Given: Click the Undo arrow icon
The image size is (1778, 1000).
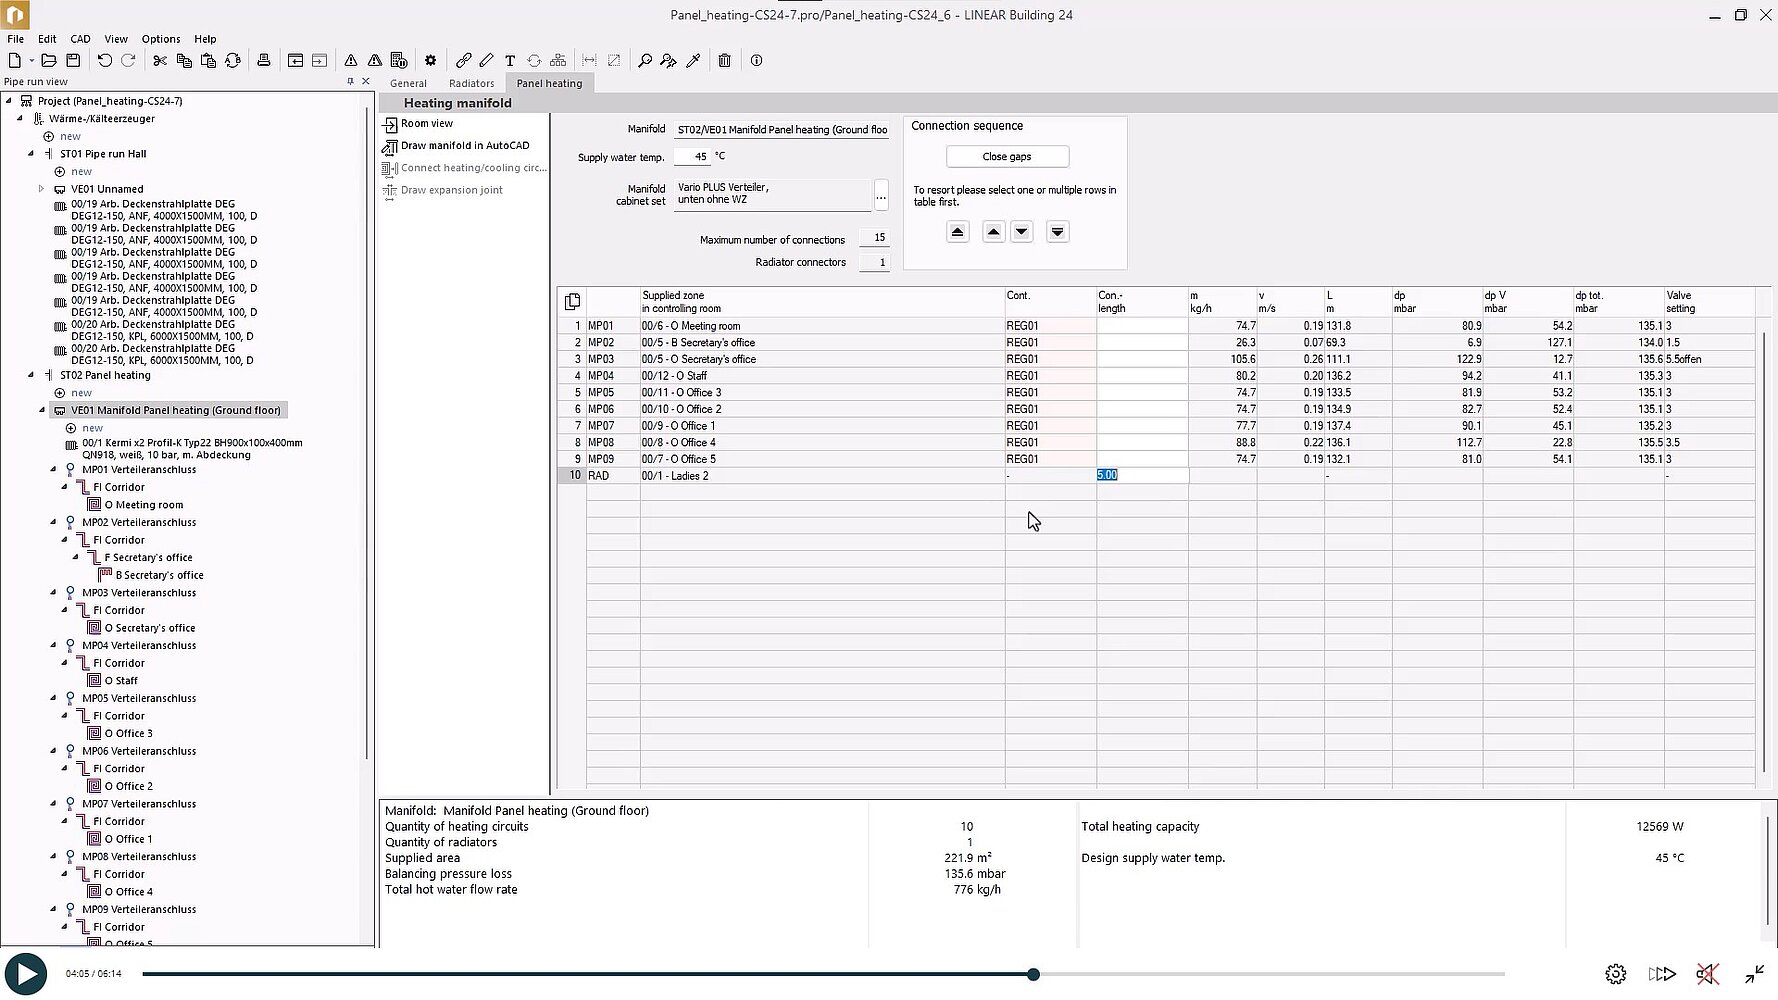Looking at the screenshot, I should coord(105,60).
